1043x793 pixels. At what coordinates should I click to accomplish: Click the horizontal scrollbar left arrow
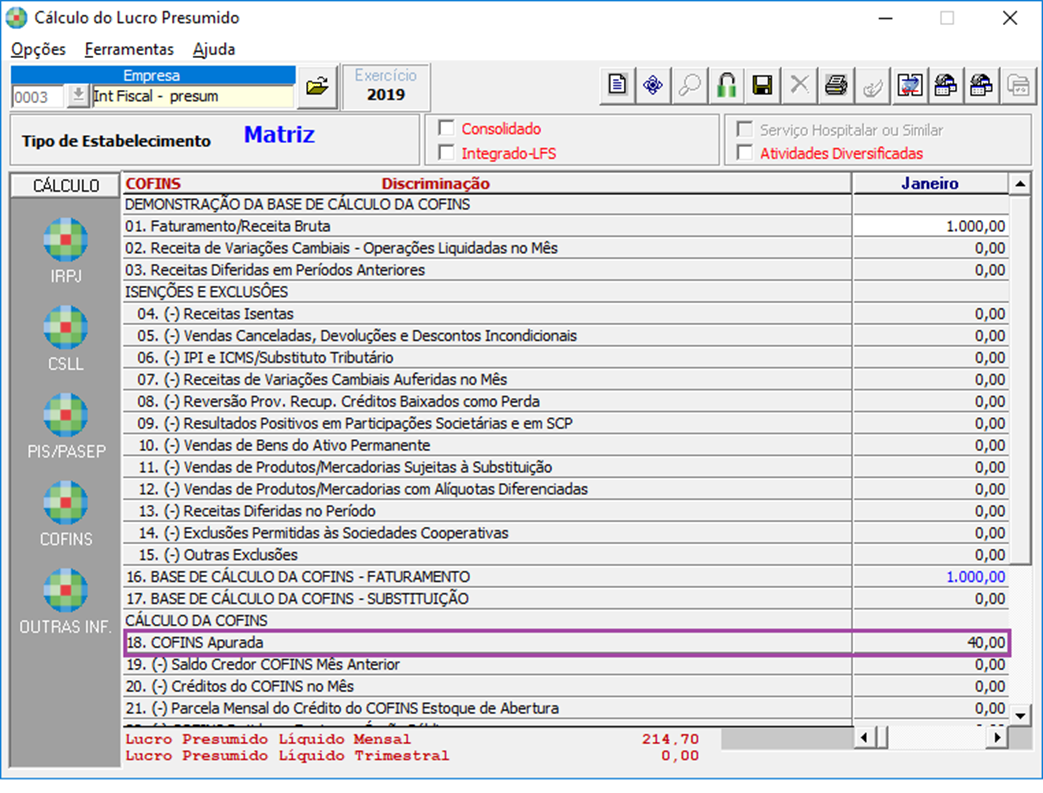[x=864, y=737]
